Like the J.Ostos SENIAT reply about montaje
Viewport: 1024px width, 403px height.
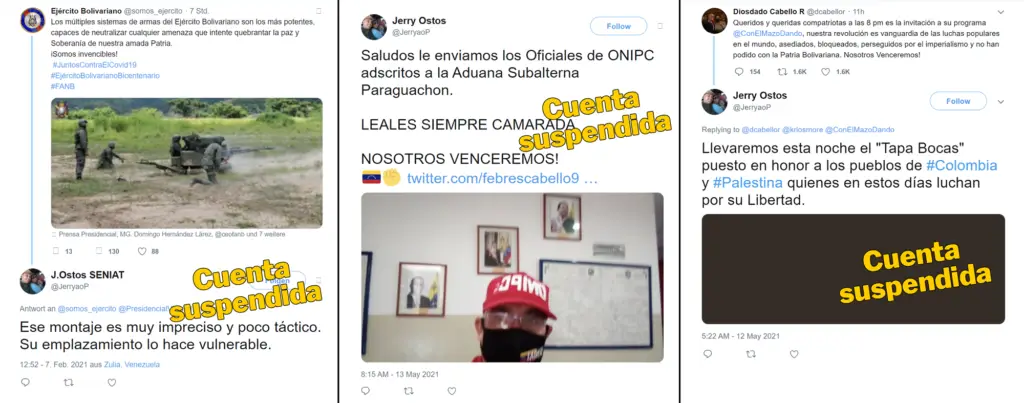point(112,383)
